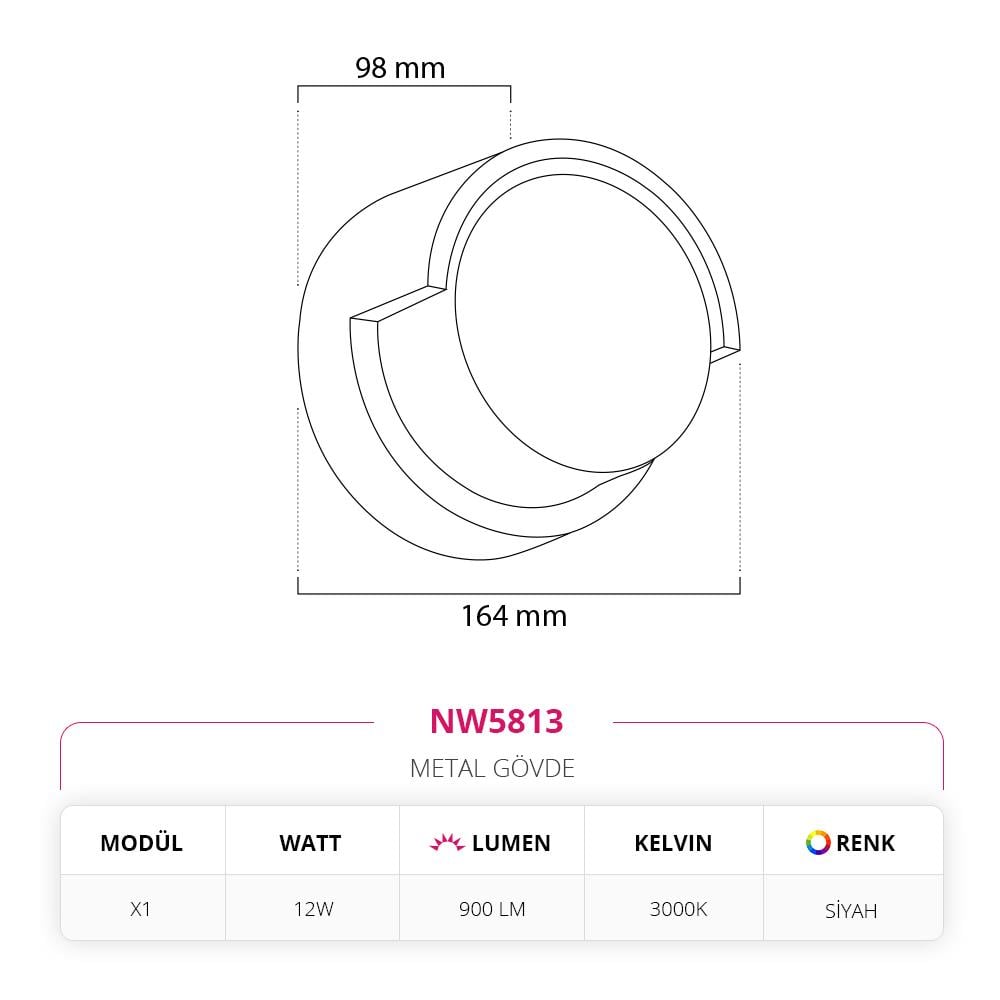Click the 12W wattage value
Viewport: 1000px width, 1000px height.
pyautogui.click(x=310, y=909)
